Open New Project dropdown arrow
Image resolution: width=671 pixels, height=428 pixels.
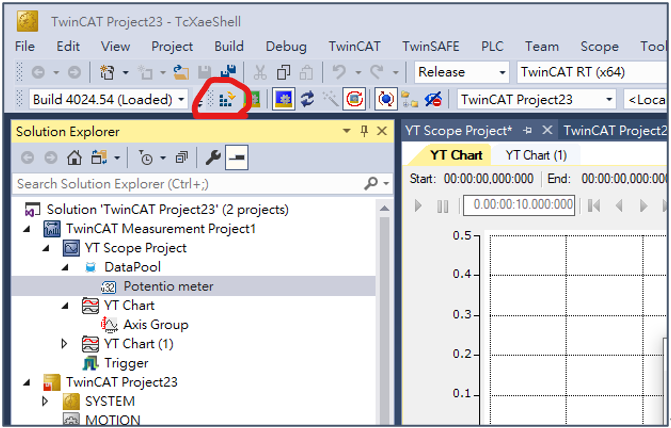click(x=126, y=72)
